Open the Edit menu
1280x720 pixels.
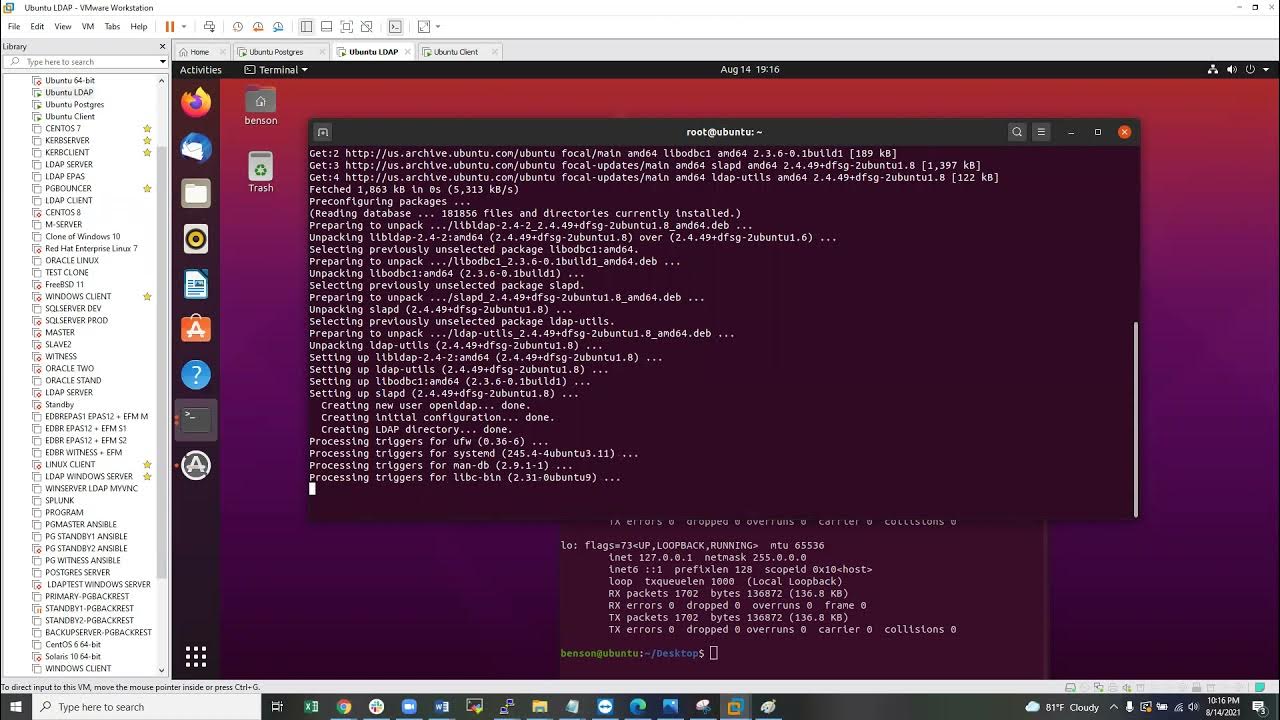pyautogui.click(x=37, y=26)
